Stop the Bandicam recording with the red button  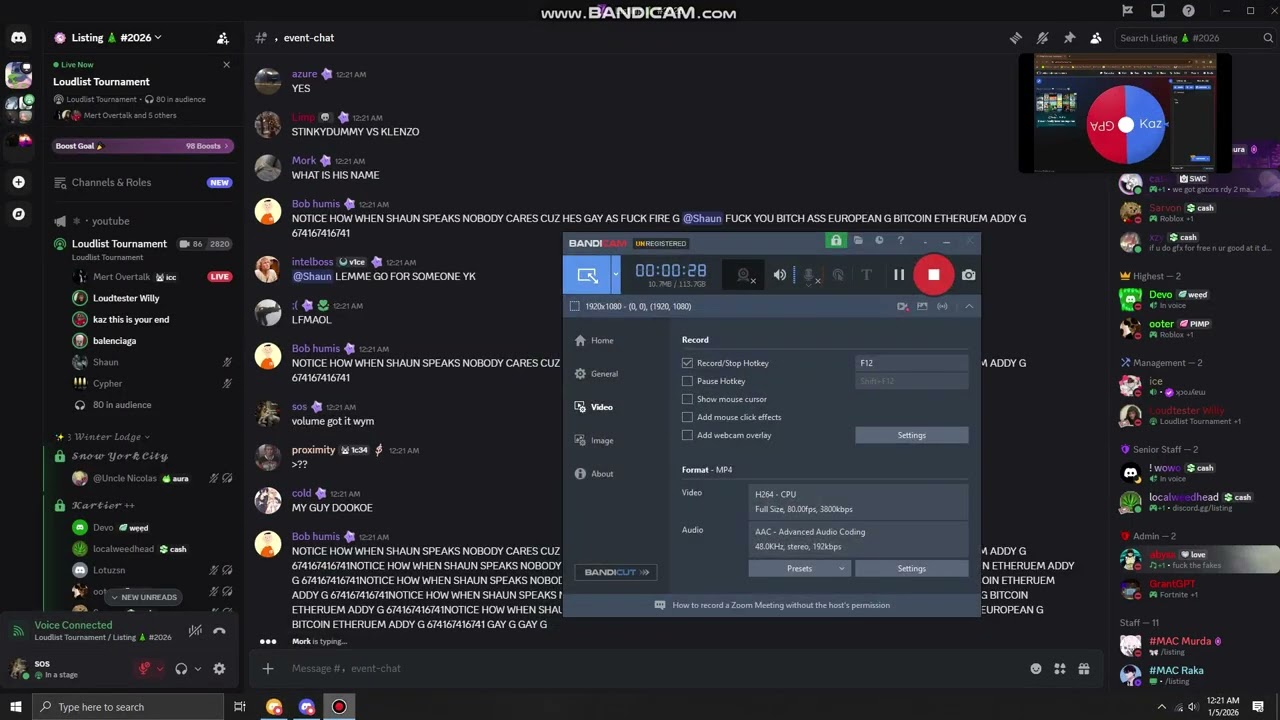[933, 275]
